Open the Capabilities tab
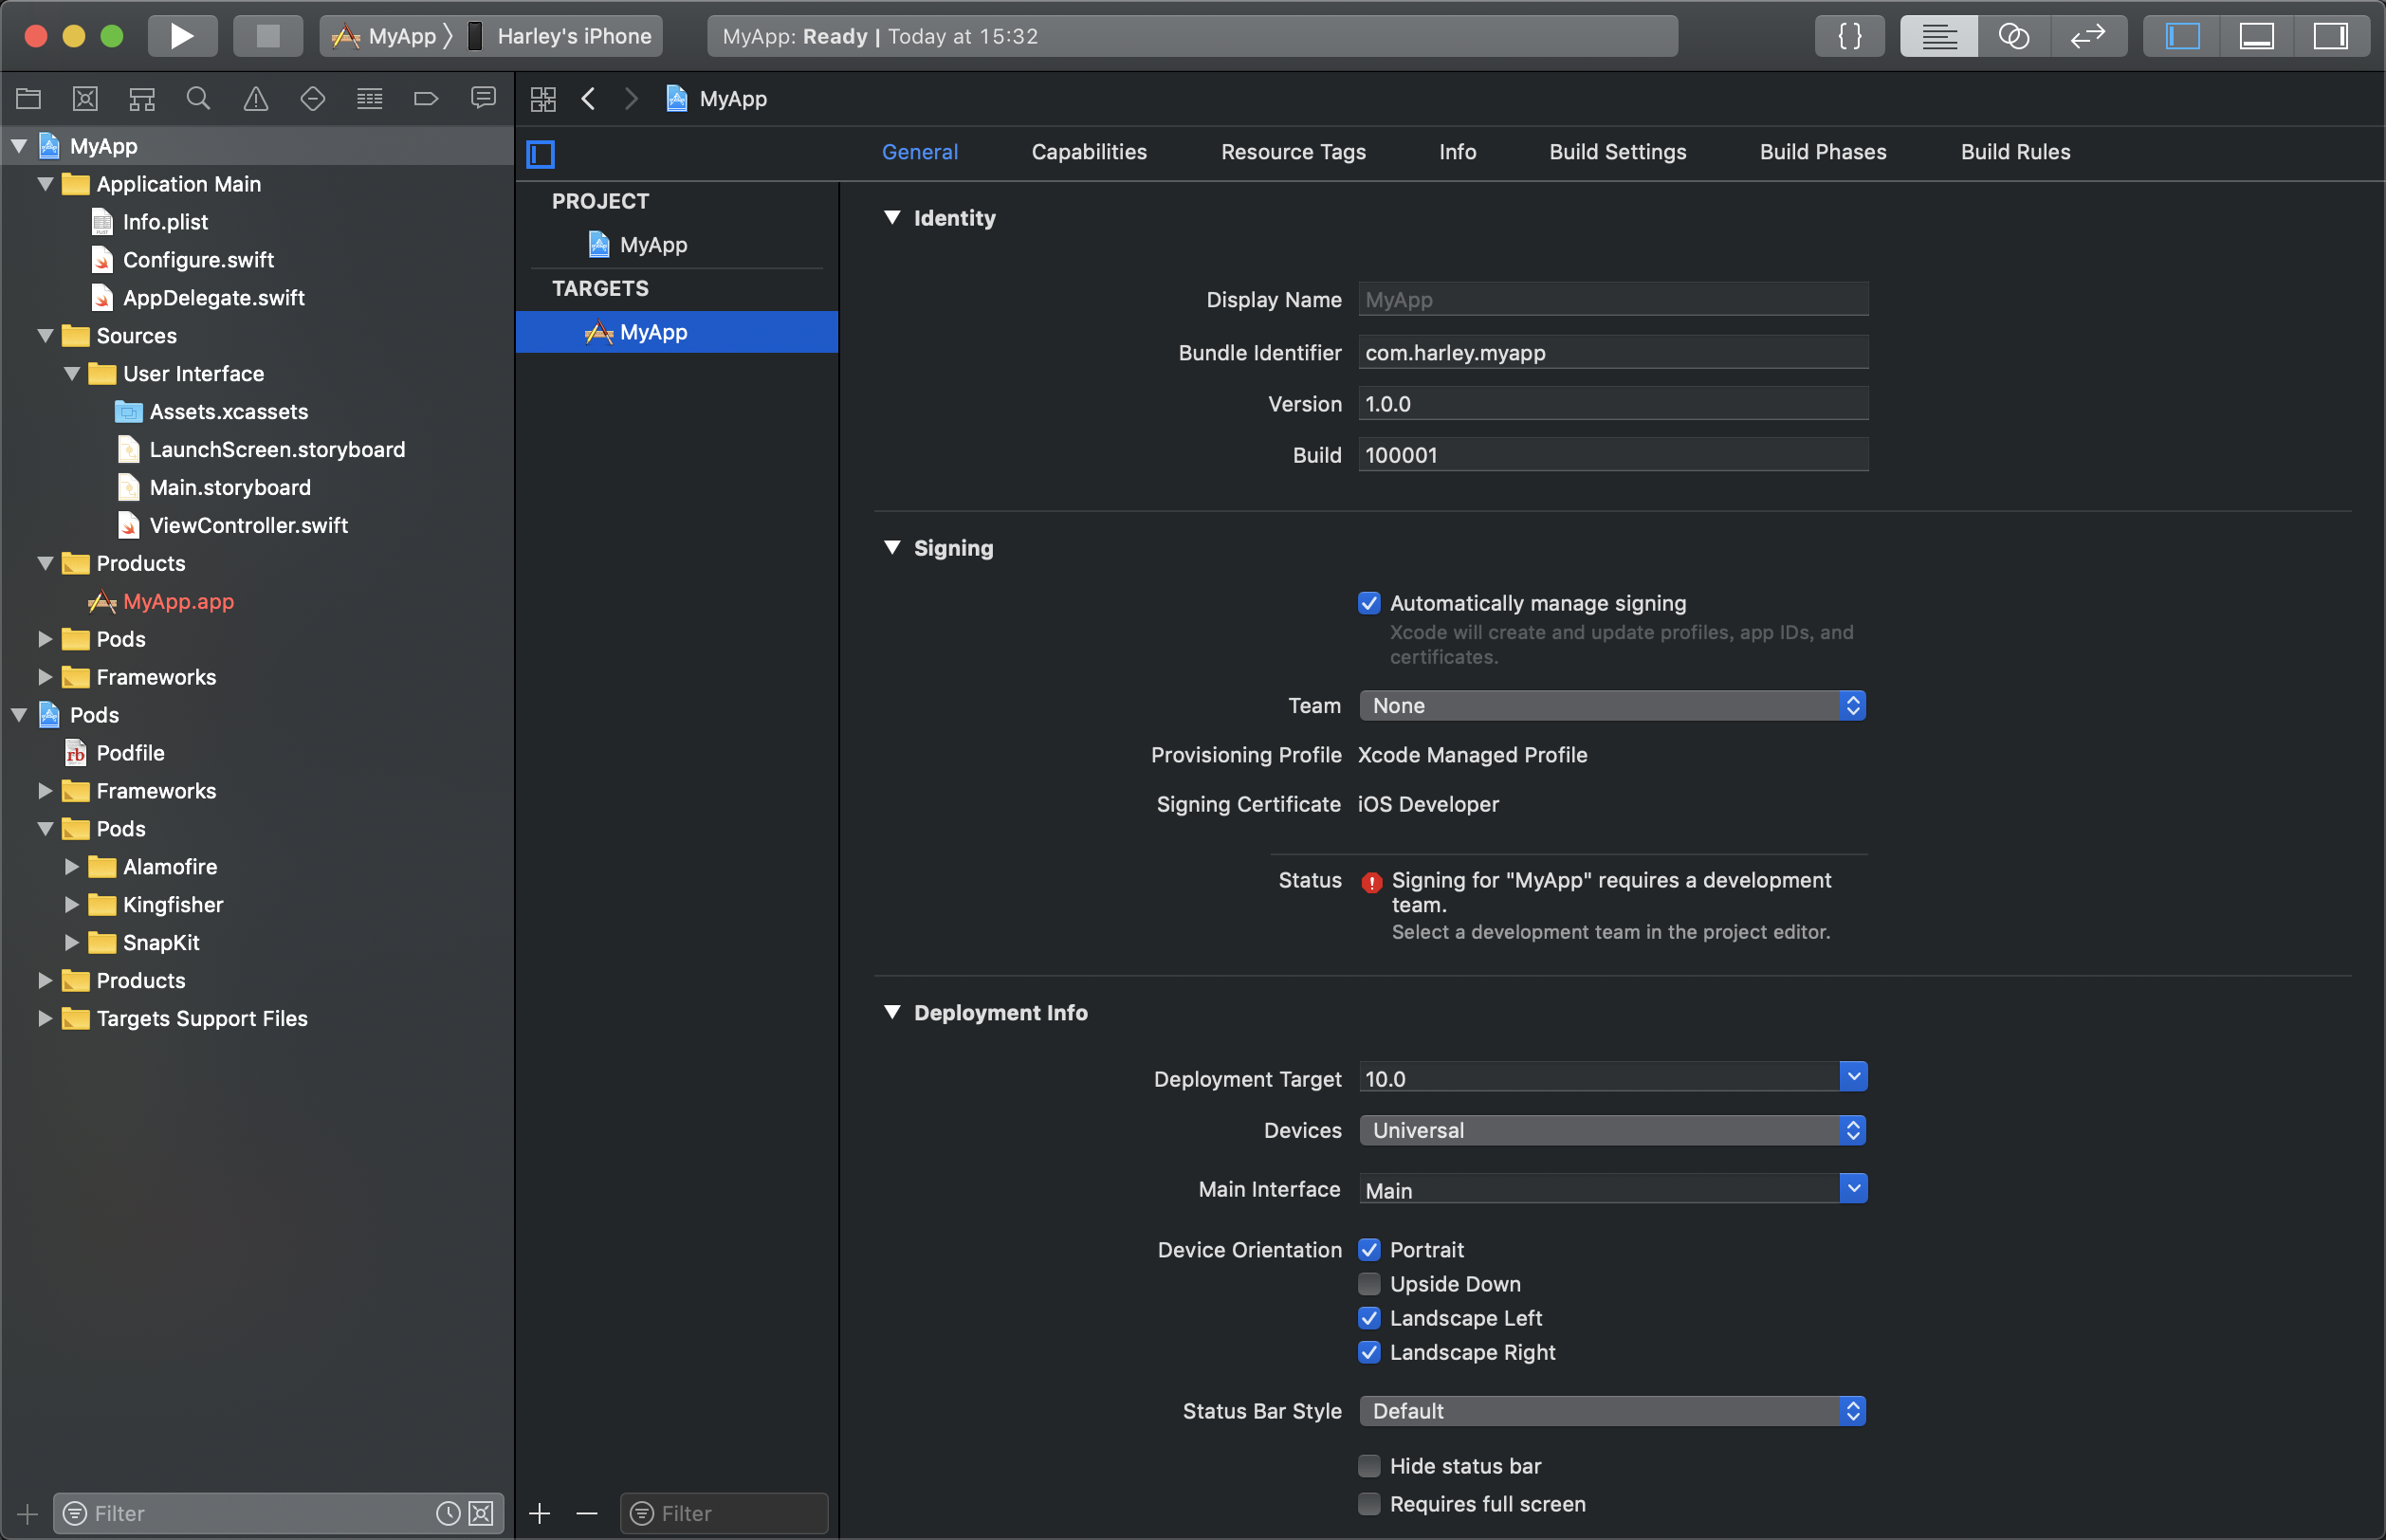 [1089, 152]
